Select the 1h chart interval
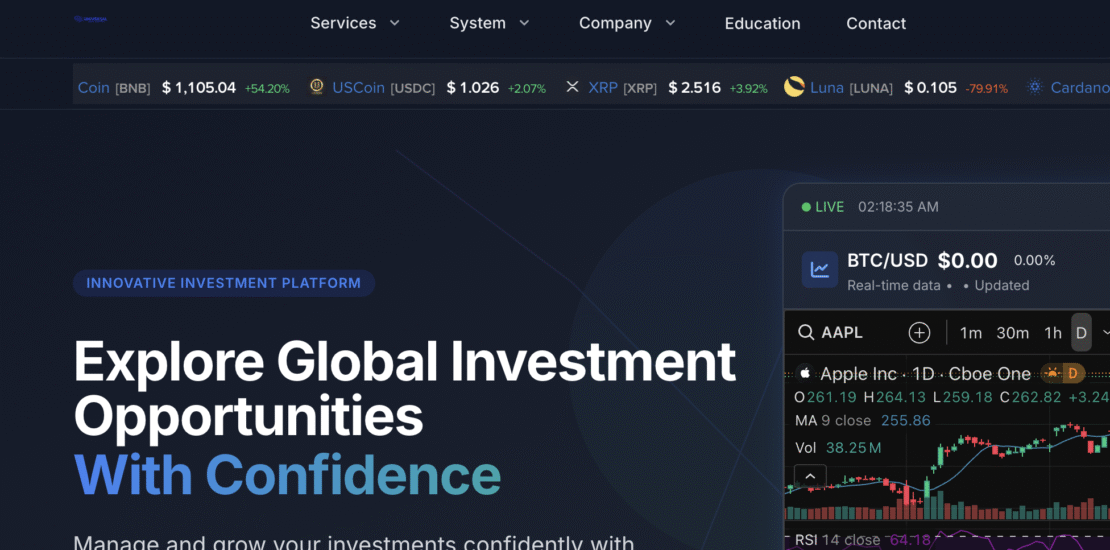Viewport: 1110px width, 550px height. 1053,333
